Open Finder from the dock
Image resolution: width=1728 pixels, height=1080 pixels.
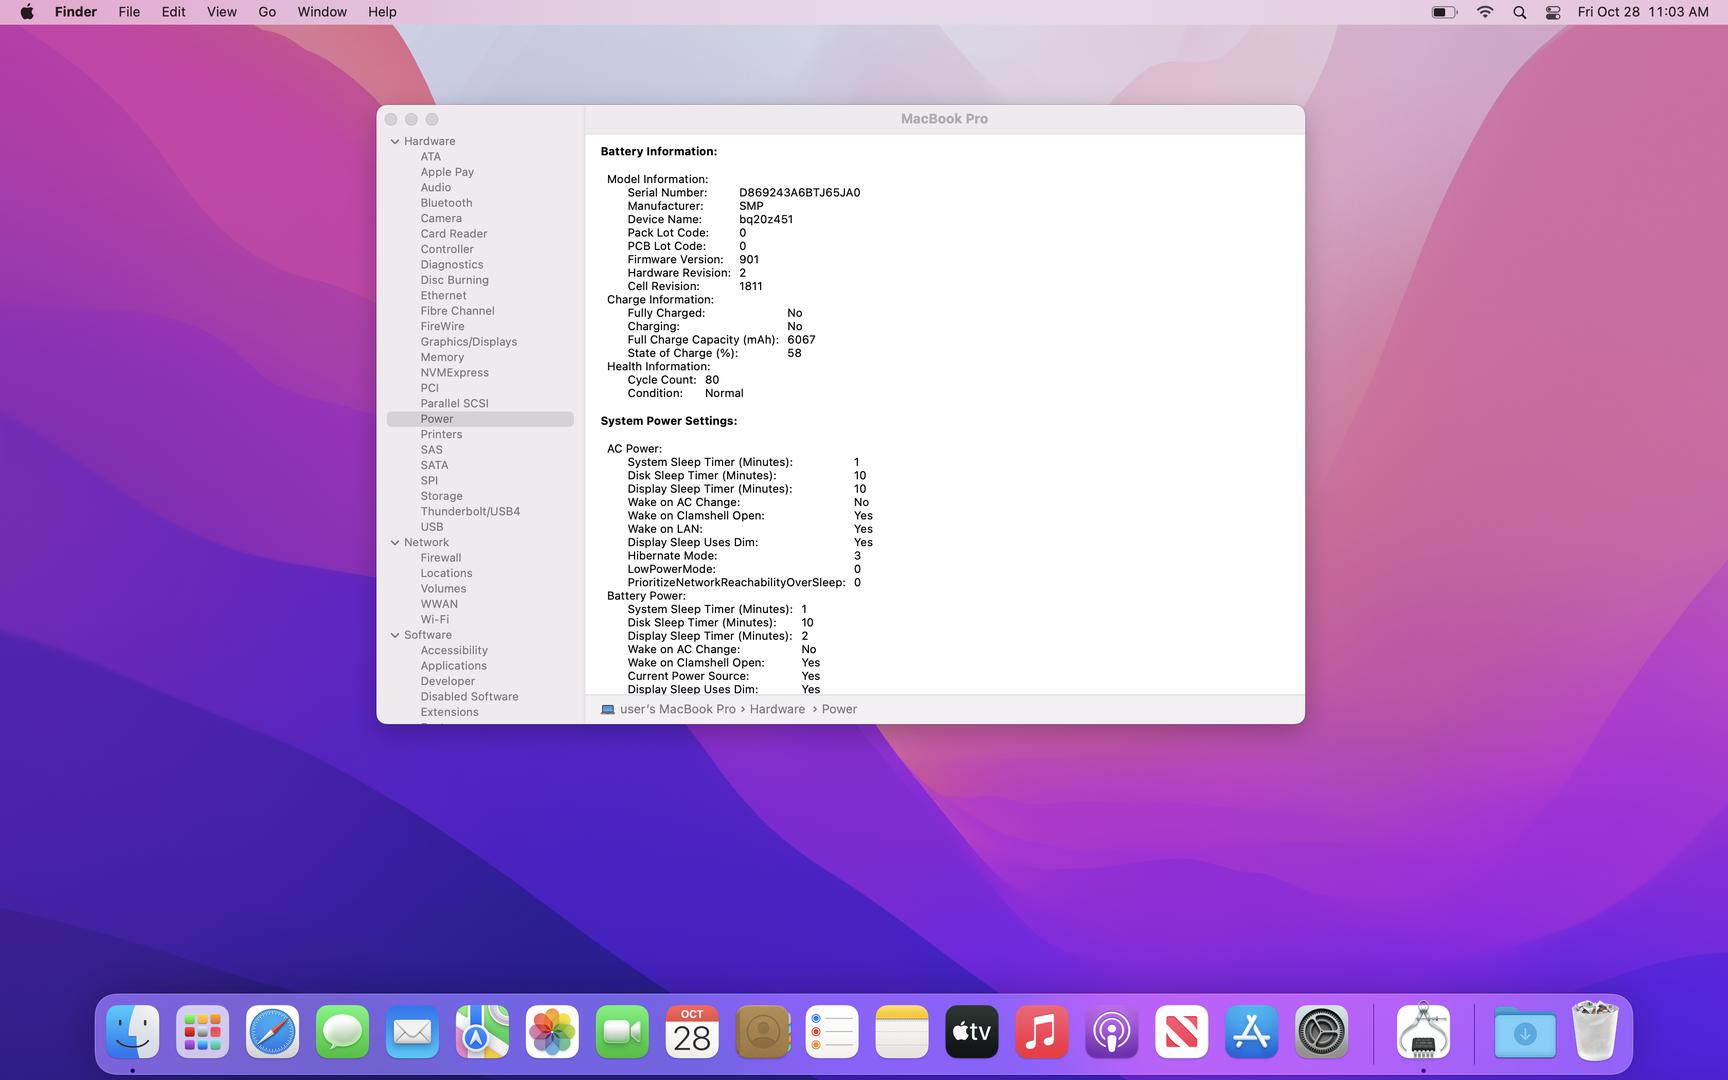pyautogui.click(x=133, y=1032)
